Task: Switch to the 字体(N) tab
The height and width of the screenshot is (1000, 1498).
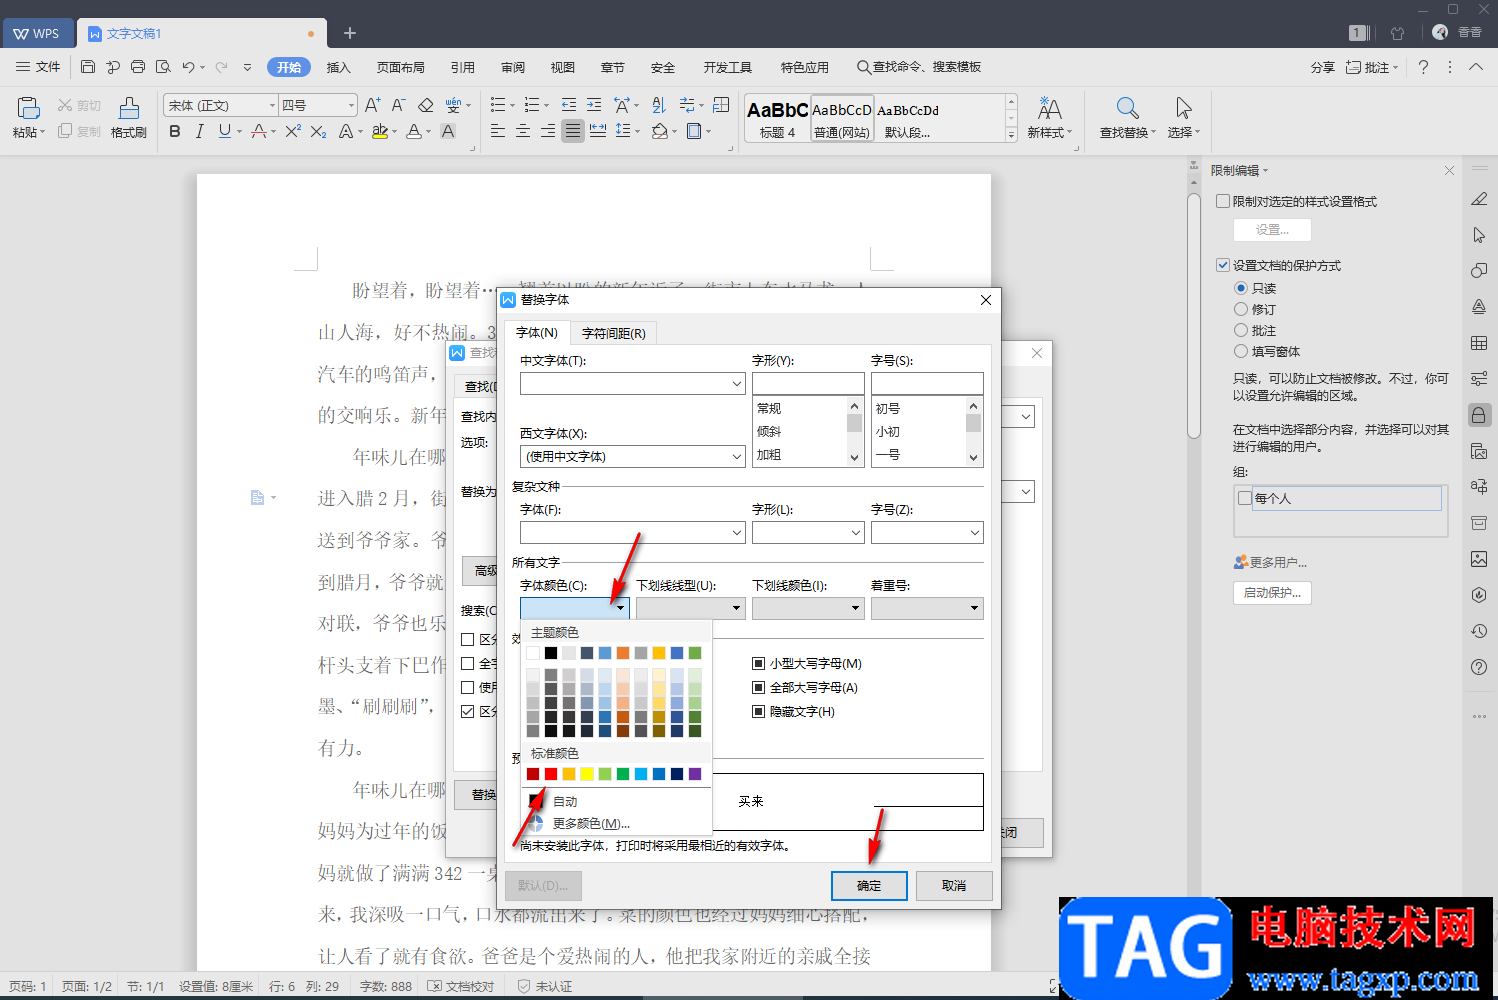Action: [537, 332]
